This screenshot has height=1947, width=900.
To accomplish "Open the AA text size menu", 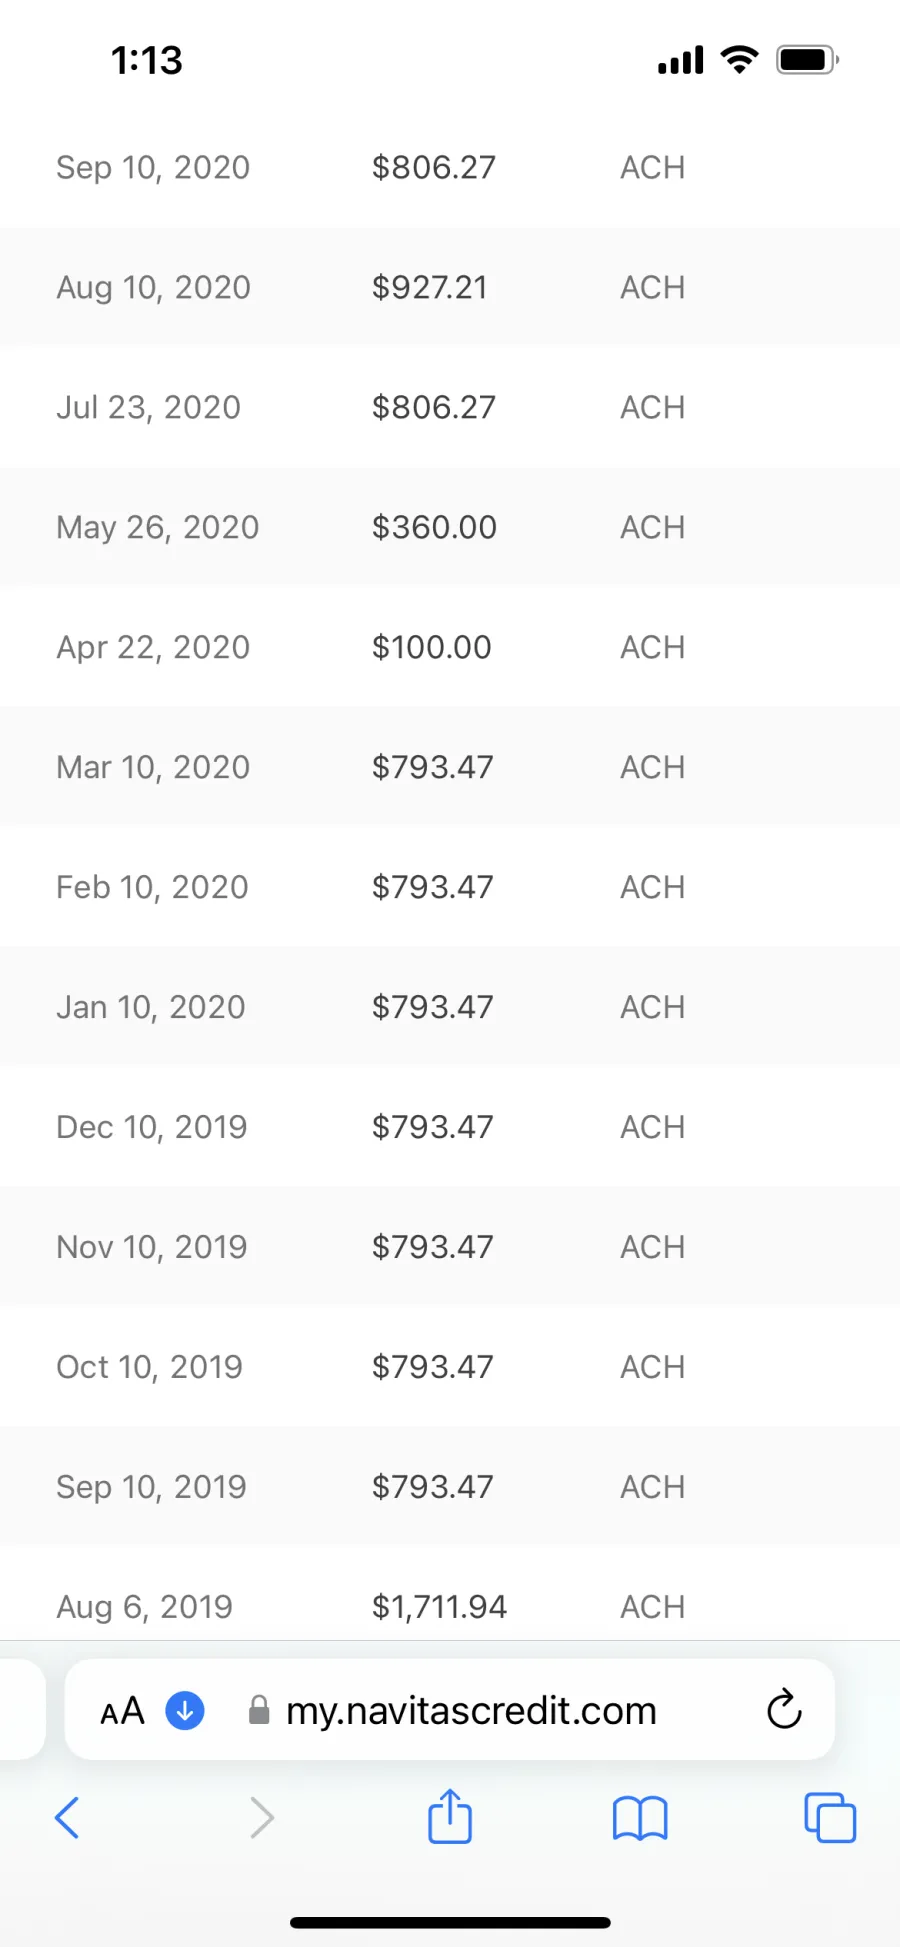I will pos(123,1711).
